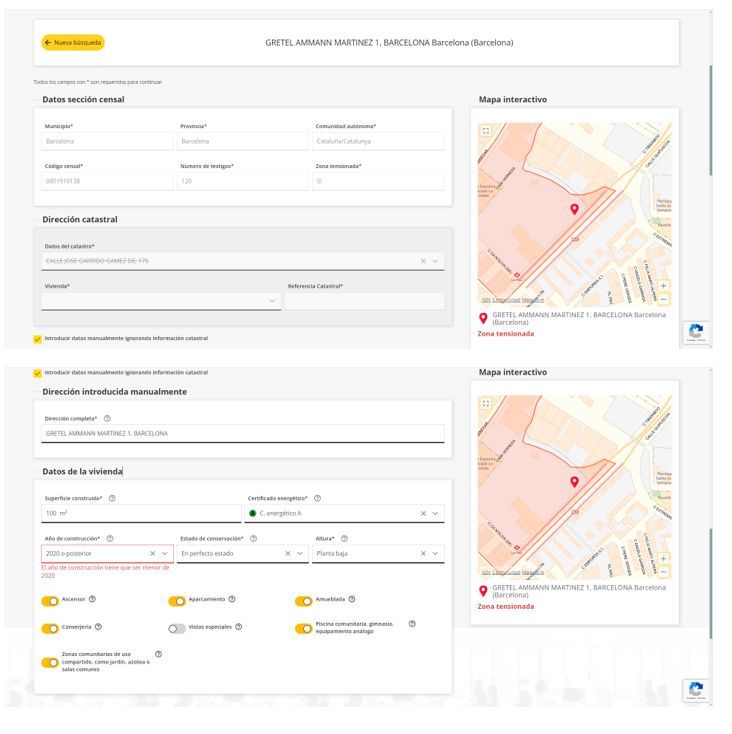Toggle the Aparcamiento switch
The width and height of the screenshot is (732, 734).
click(x=177, y=601)
